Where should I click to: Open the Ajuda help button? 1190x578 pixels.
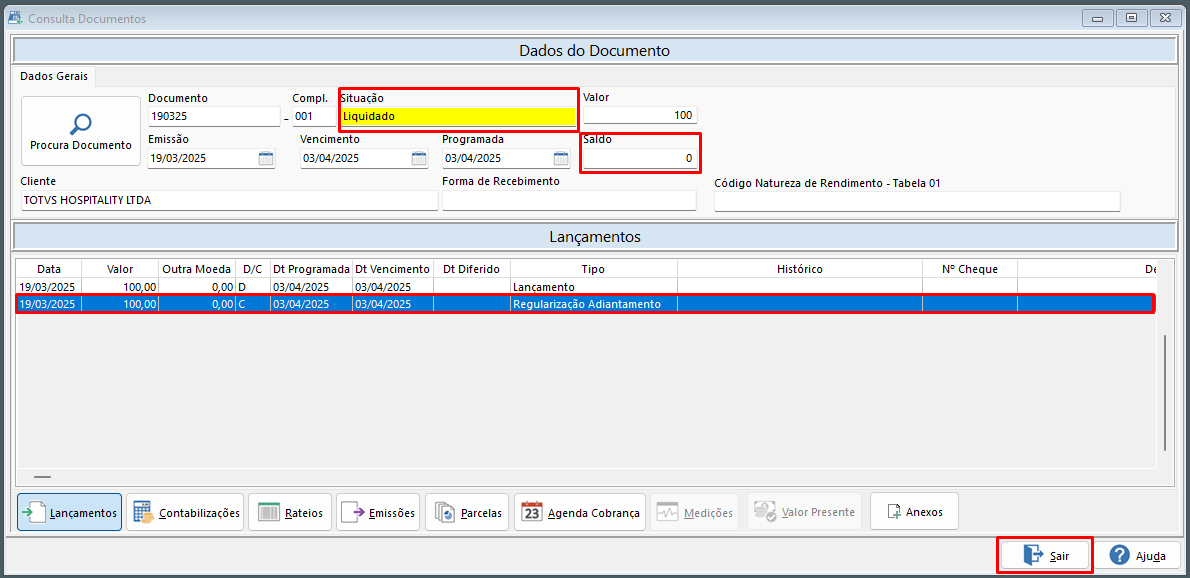click(1137, 556)
